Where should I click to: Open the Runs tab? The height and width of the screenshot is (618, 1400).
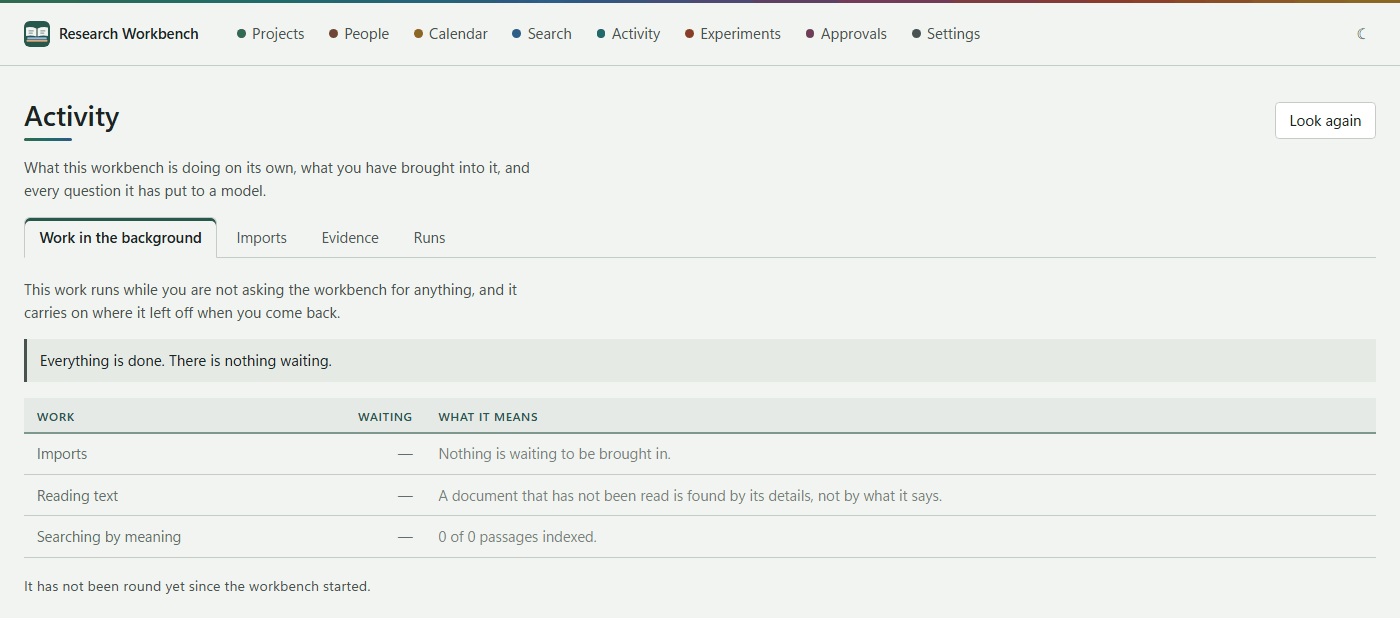pos(430,238)
